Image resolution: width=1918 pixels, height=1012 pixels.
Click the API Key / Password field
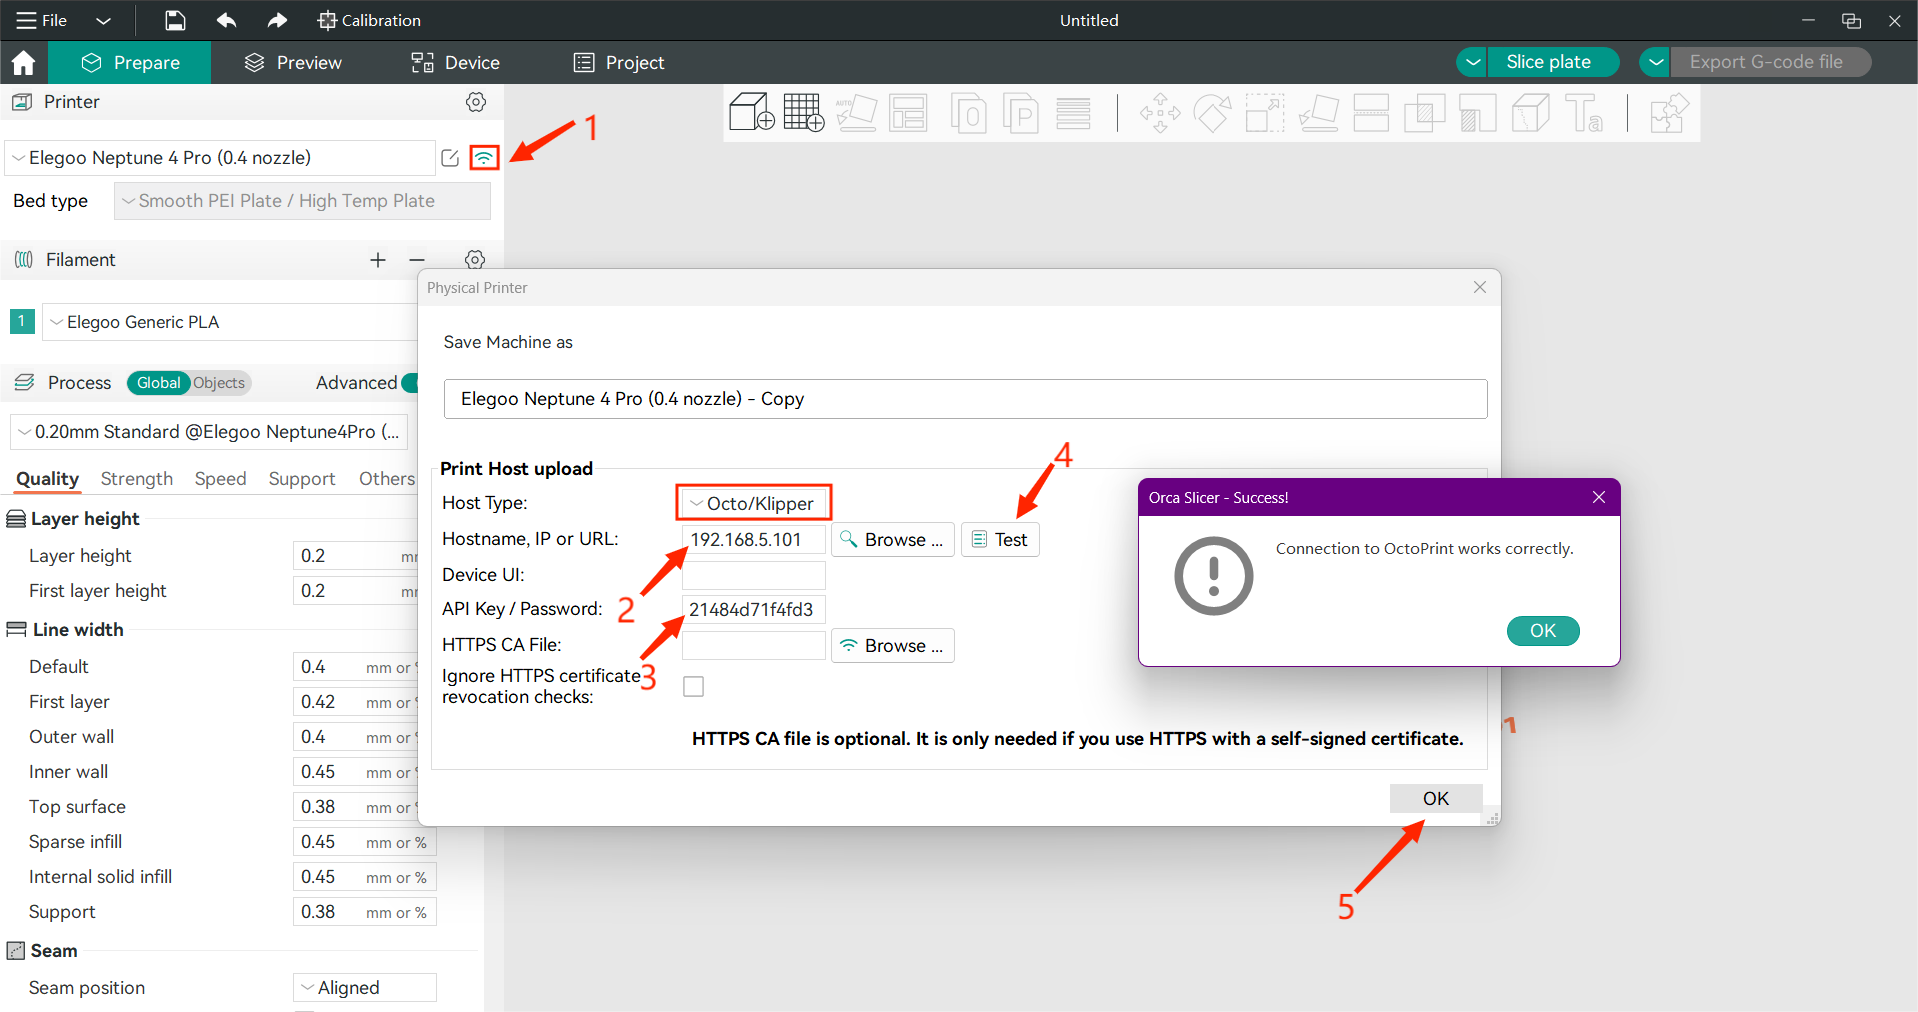click(x=753, y=609)
